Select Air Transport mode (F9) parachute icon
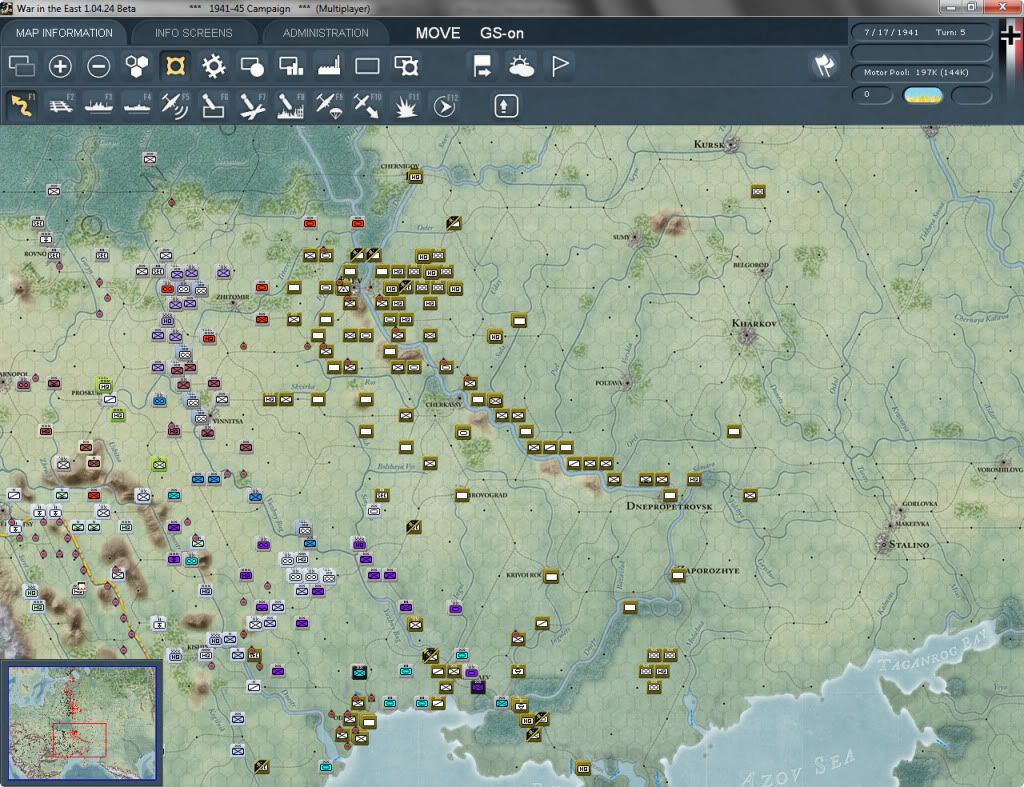 328,105
